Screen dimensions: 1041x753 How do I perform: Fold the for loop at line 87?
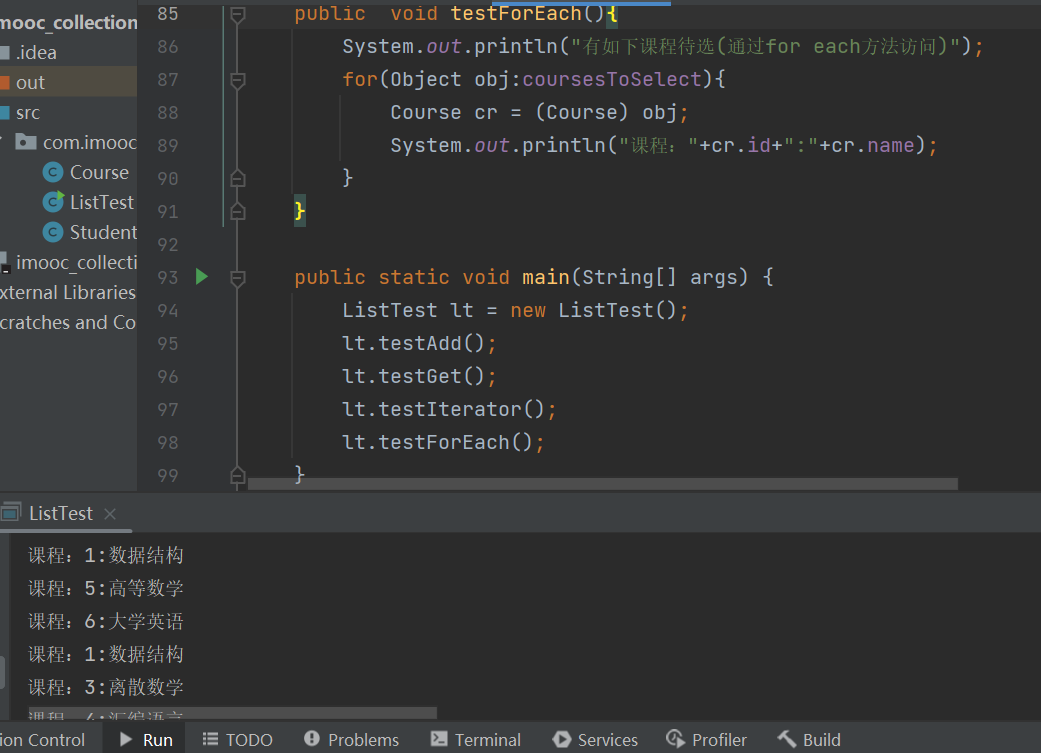click(x=237, y=80)
